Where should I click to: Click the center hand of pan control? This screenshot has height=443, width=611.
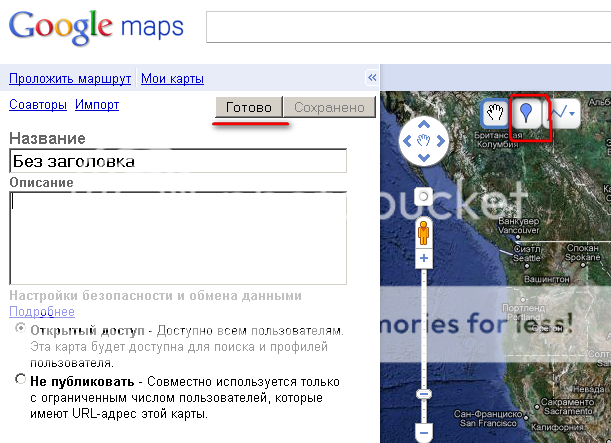(424, 141)
